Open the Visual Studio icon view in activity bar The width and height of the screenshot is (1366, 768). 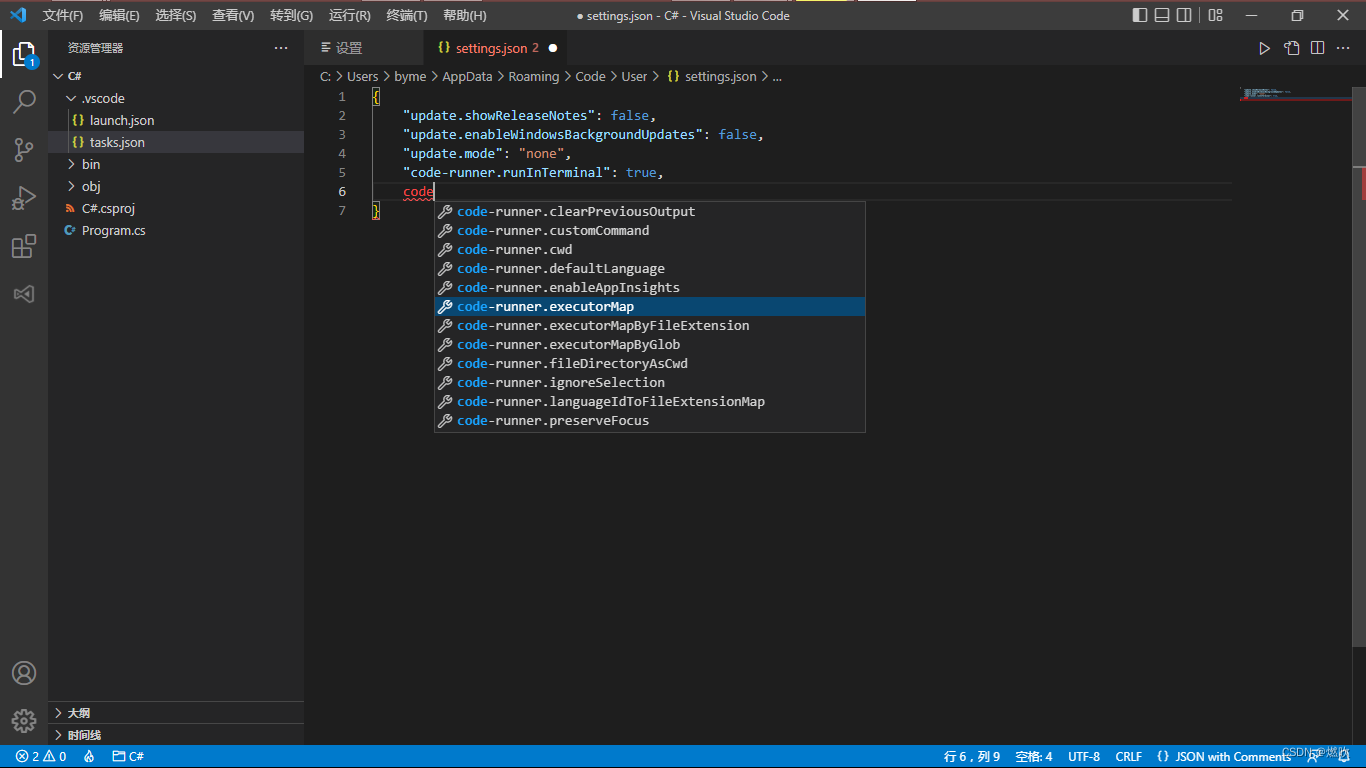click(x=24, y=294)
